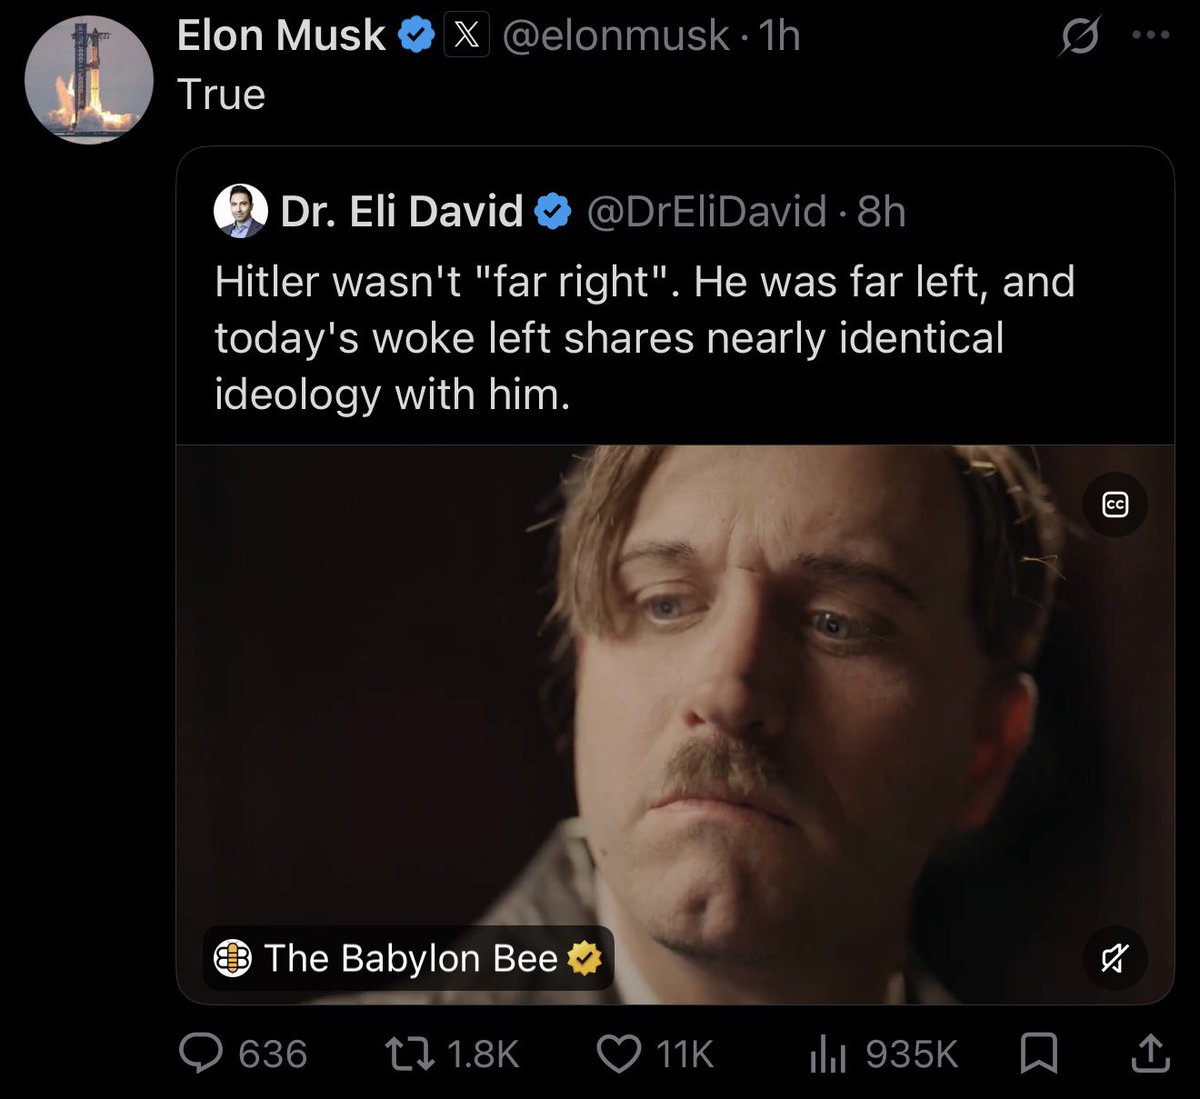The width and height of the screenshot is (1200, 1099).
Task: Click The Babylon Bee gold verified badge
Action: (584, 958)
